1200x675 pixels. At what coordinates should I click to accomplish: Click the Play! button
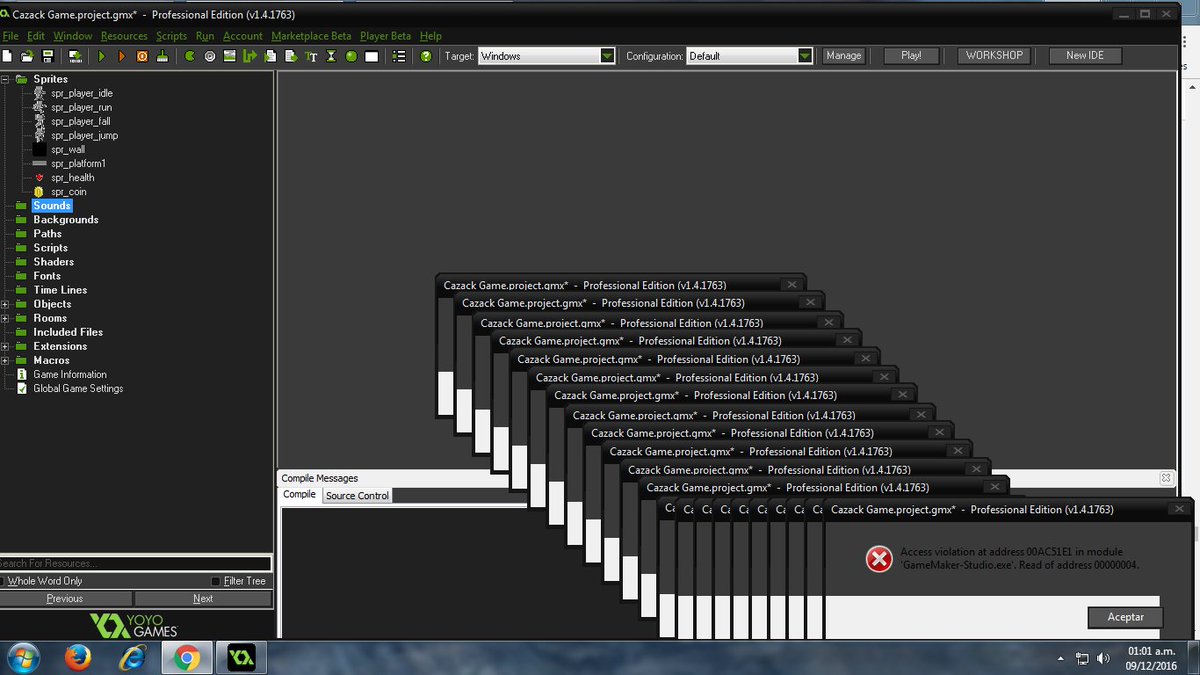pos(911,56)
